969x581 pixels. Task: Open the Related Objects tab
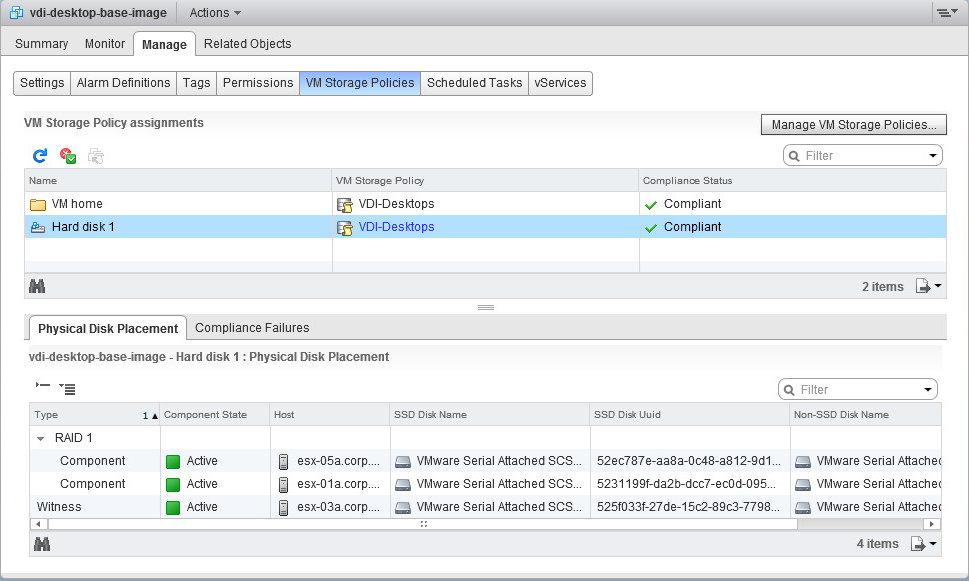247,44
